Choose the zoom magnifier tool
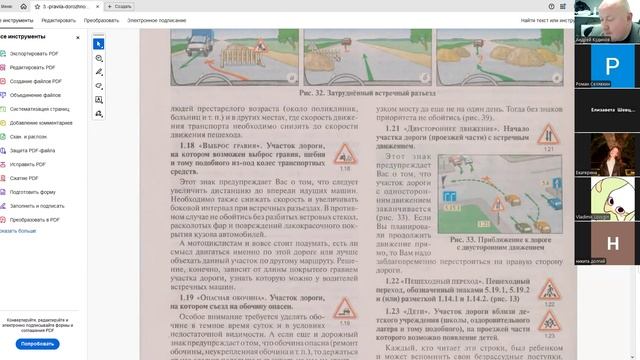Image resolution: width=640 pixels, height=360 pixels. [99, 58]
